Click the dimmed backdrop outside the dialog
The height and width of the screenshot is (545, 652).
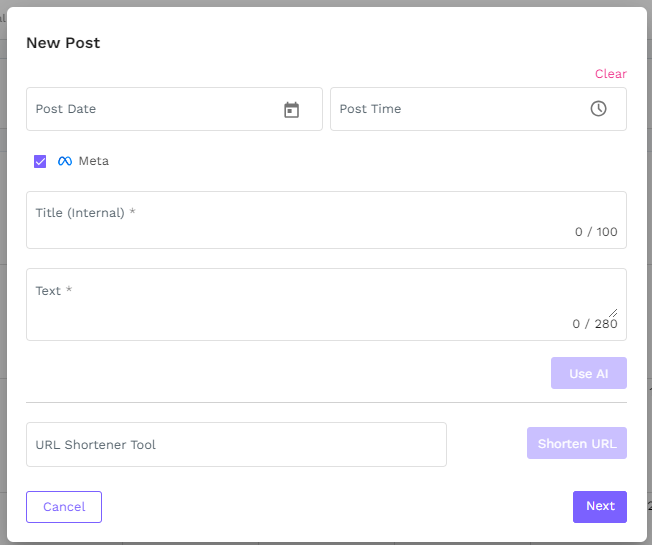[x=3, y=300]
